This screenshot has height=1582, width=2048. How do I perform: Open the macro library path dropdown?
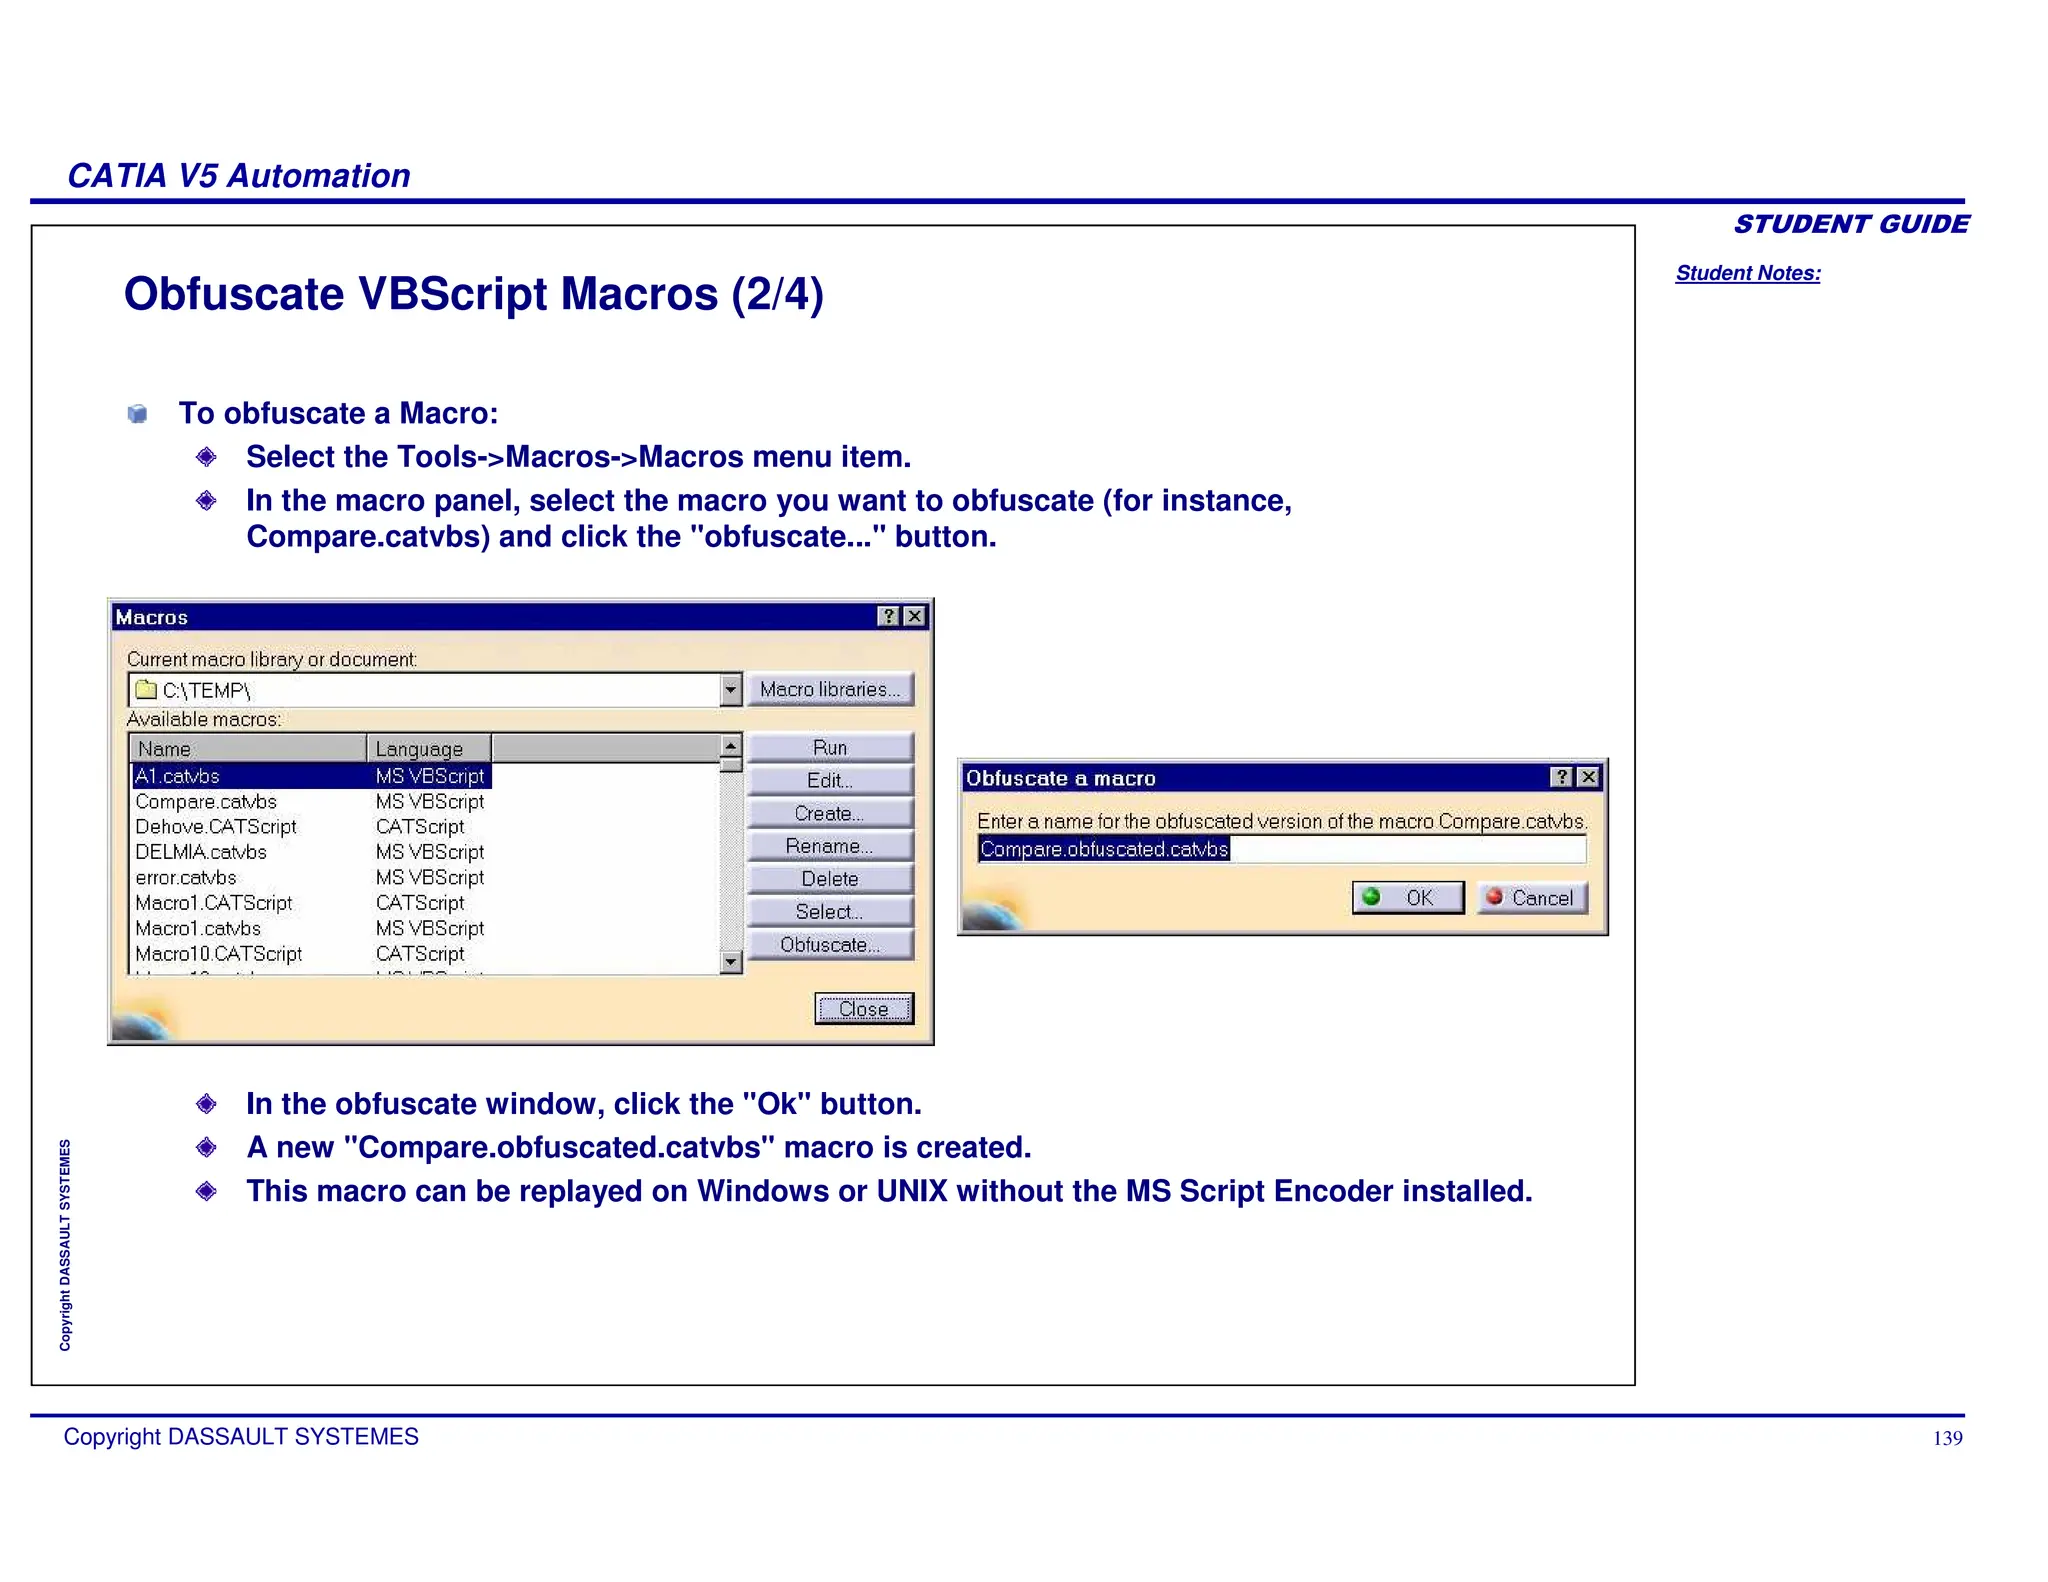[x=731, y=690]
